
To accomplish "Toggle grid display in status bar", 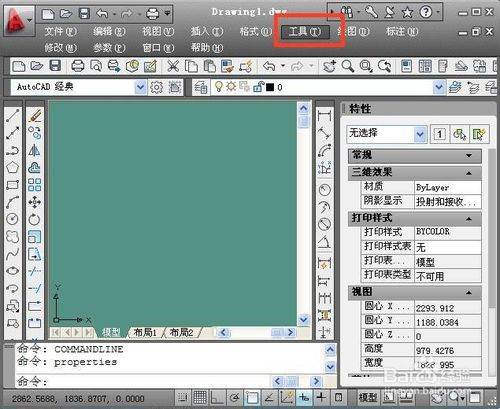I will pyautogui.click(x=200, y=397).
